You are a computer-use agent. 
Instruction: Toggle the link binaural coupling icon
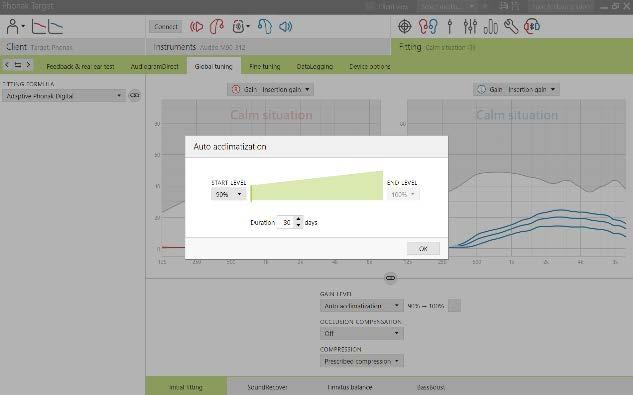(x=390, y=278)
